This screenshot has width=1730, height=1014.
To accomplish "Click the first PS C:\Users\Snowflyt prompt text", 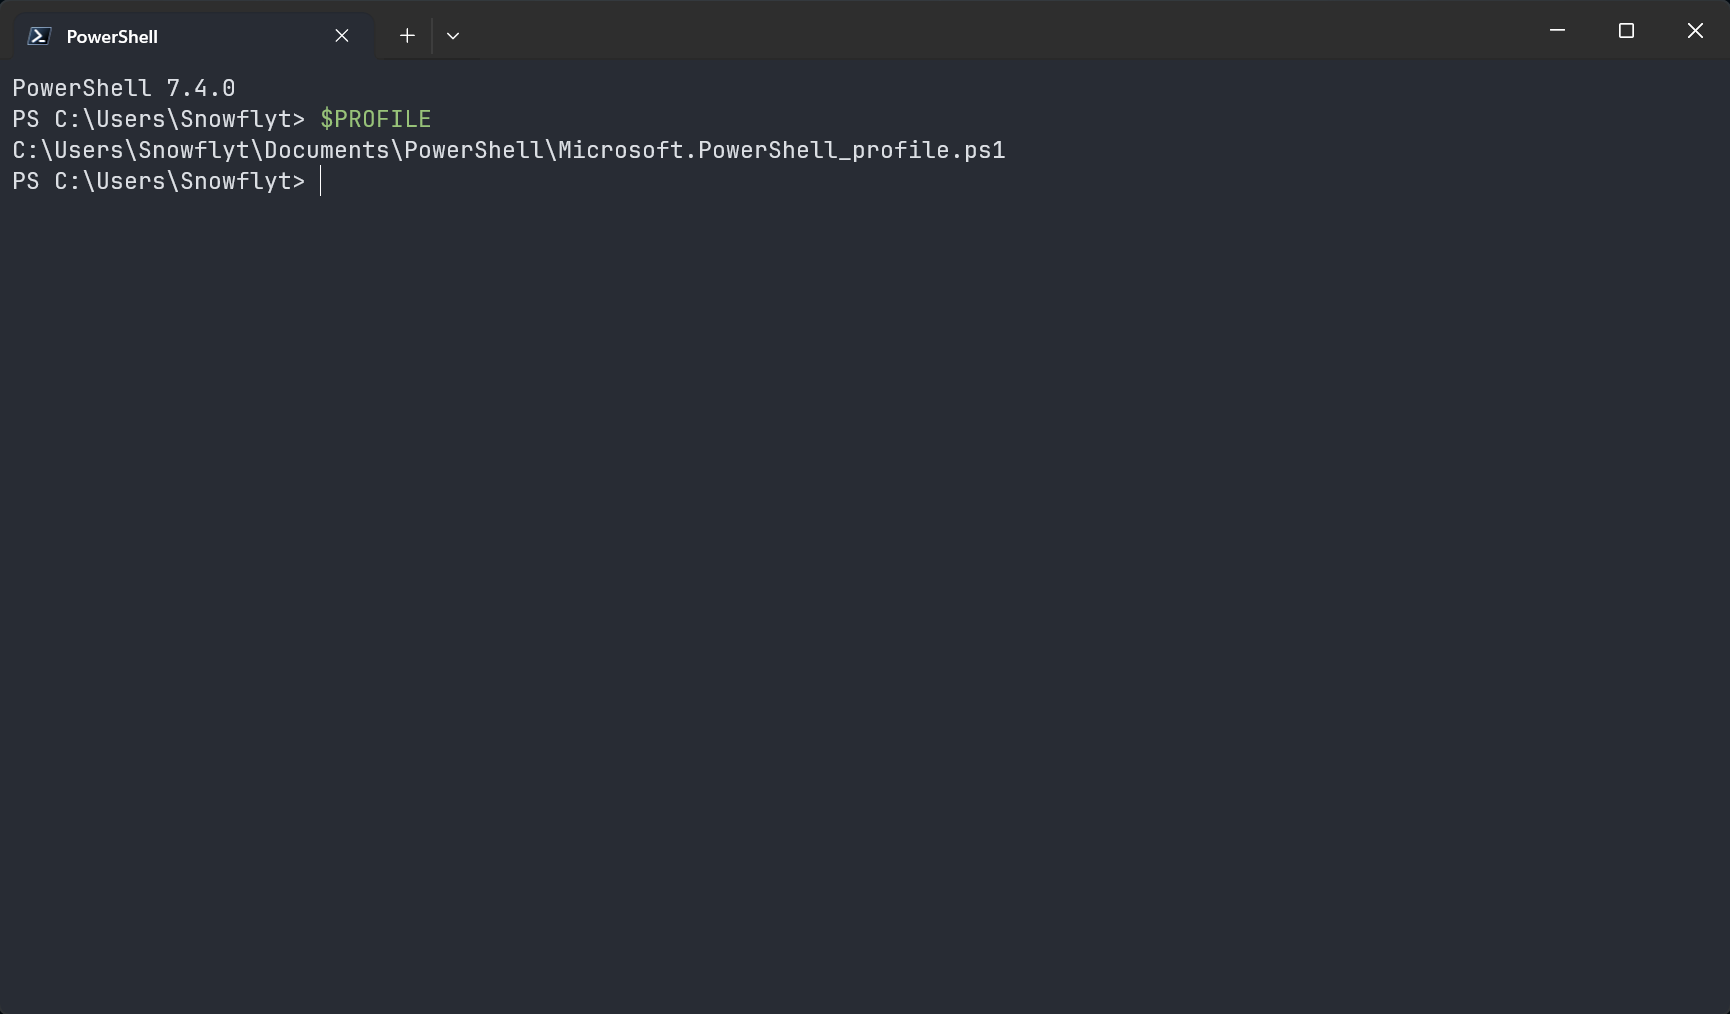I will coord(158,118).
